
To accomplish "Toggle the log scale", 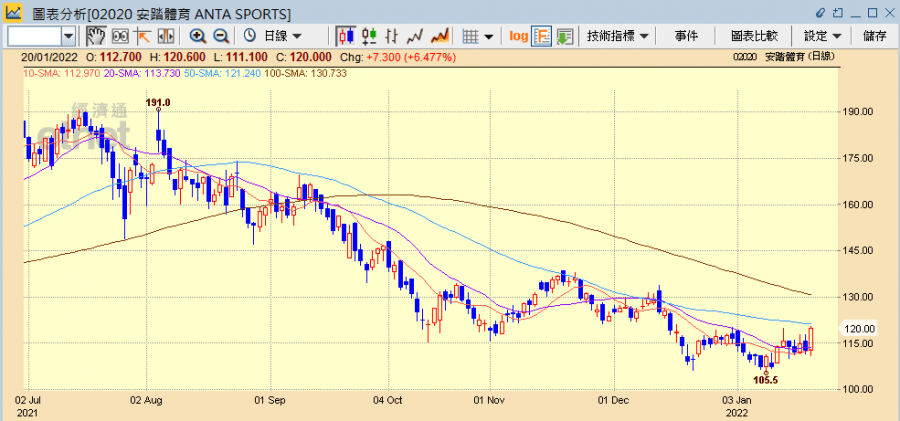I will (518, 36).
